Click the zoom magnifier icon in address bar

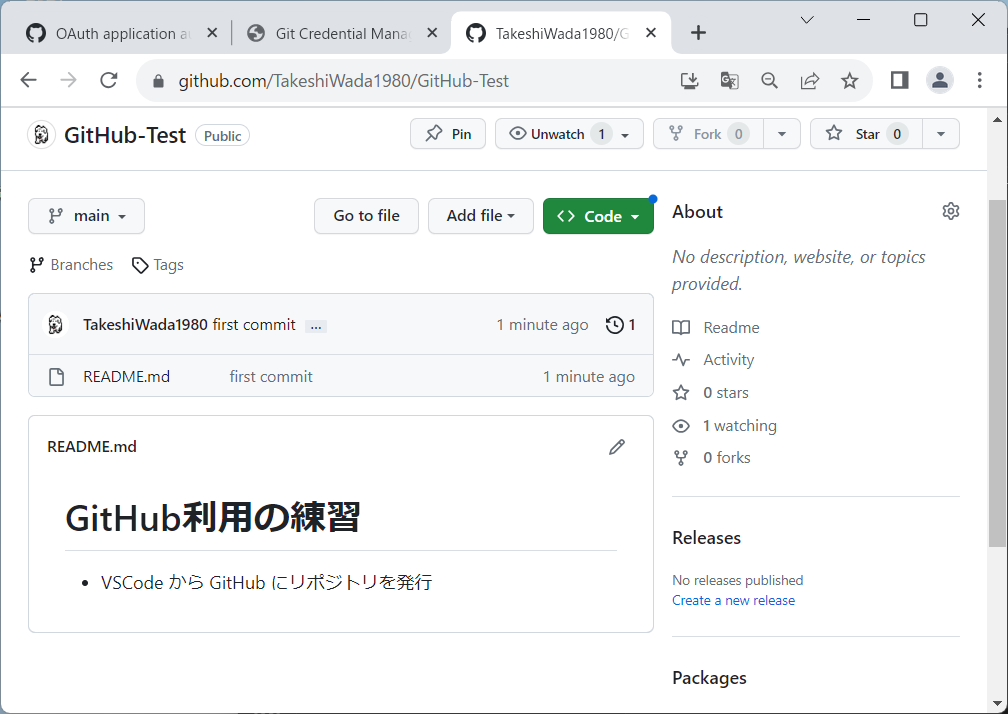[769, 81]
